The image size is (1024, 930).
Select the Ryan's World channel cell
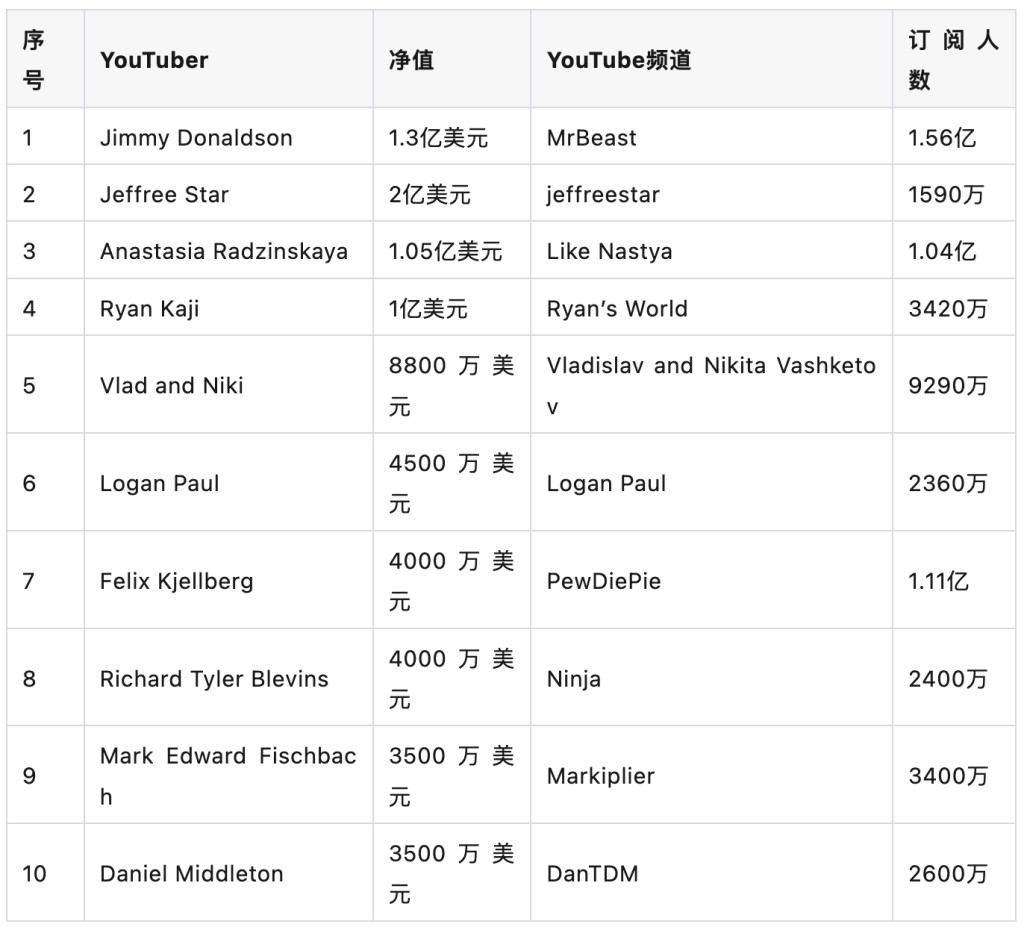(711, 308)
